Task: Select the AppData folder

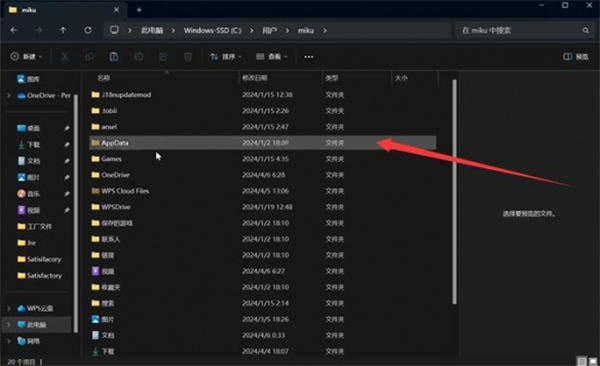Action: point(262,143)
